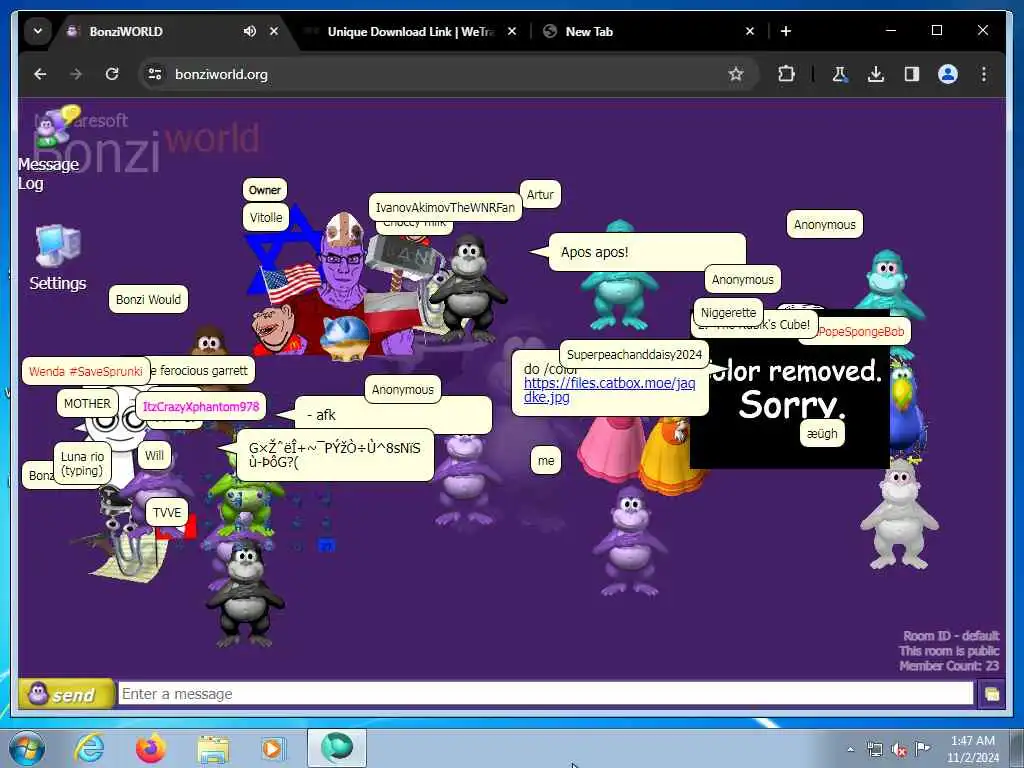Click the Will name tag
Screen dimensions: 1024x768
154,455
